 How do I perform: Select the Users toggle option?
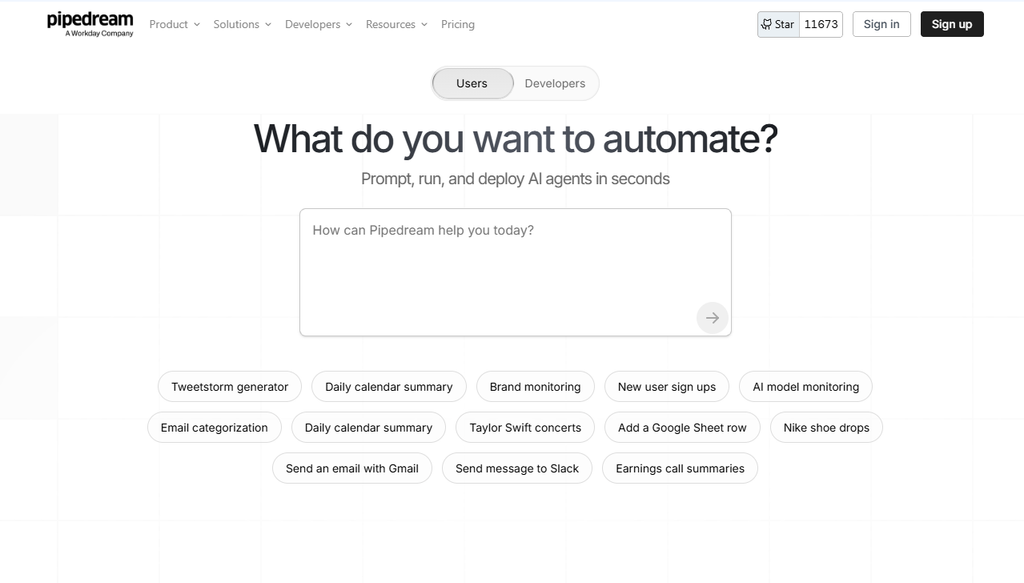point(472,84)
